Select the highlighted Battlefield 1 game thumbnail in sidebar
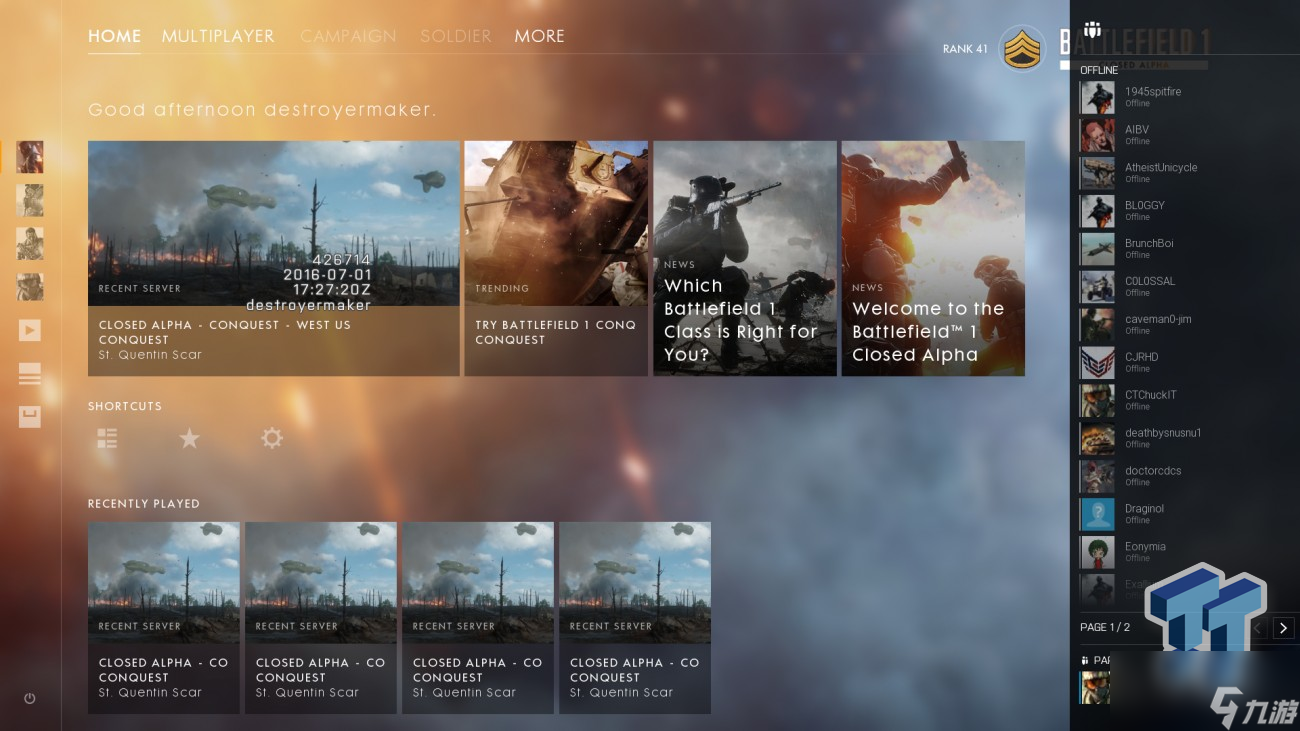Image resolution: width=1300 pixels, height=731 pixels. click(30, 157)
